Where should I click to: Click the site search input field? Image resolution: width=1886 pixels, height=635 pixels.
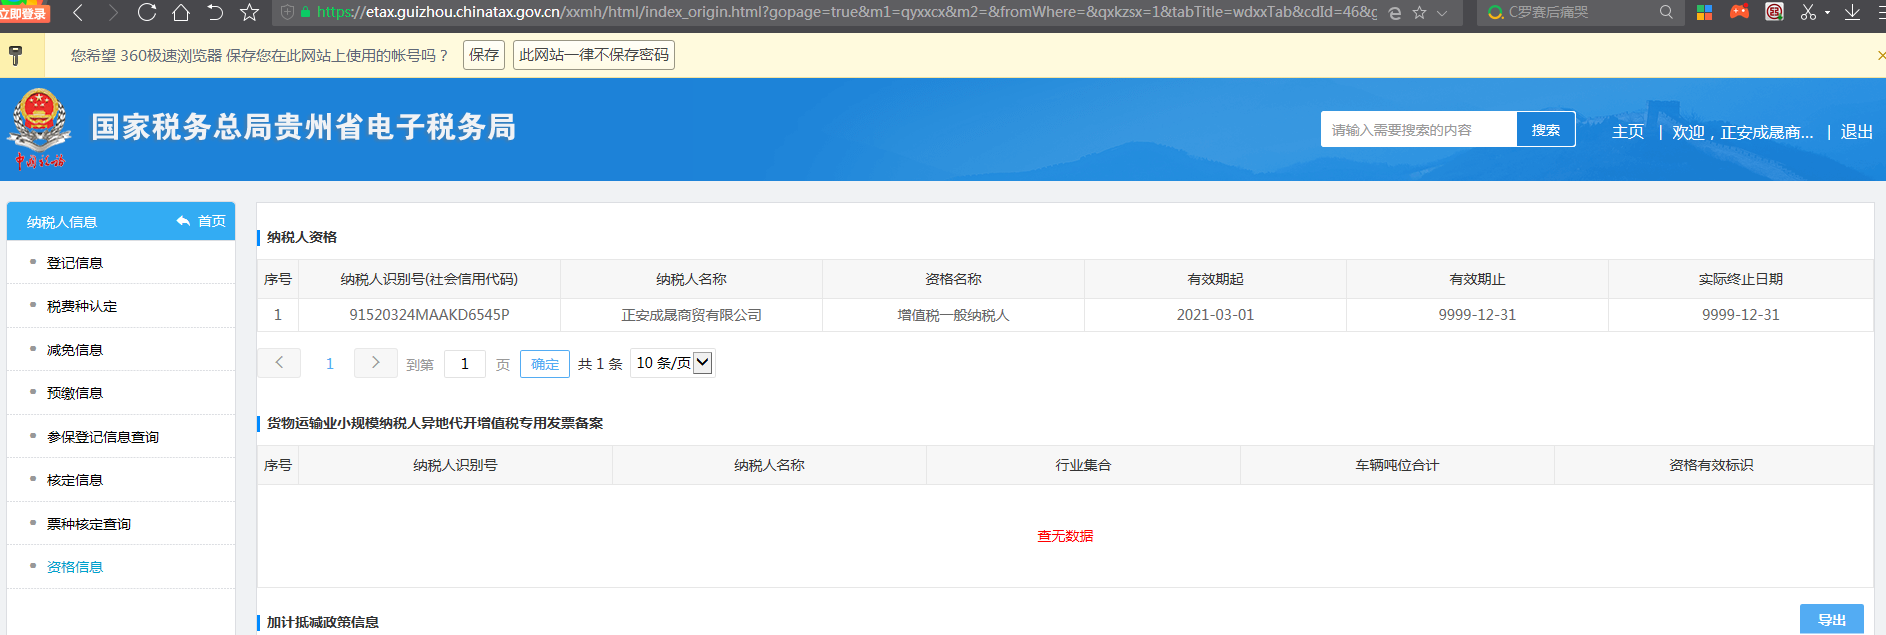1418,130
